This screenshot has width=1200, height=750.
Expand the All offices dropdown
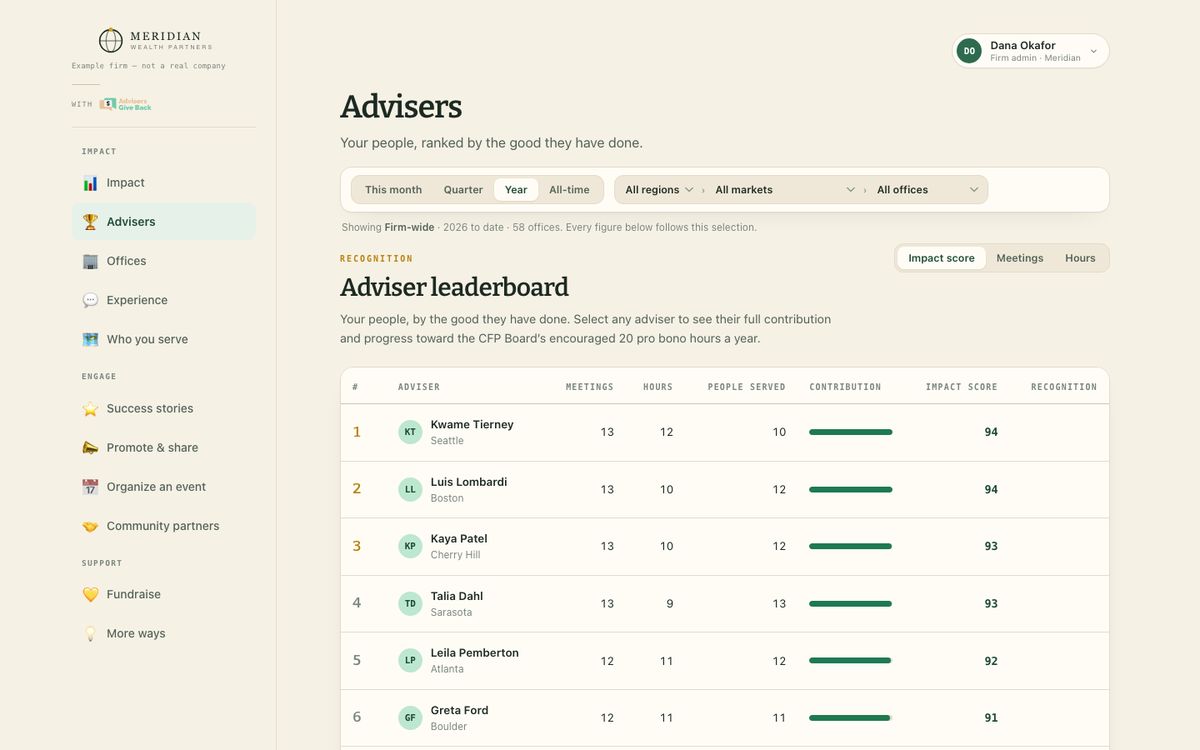click(x=928, y=190)
